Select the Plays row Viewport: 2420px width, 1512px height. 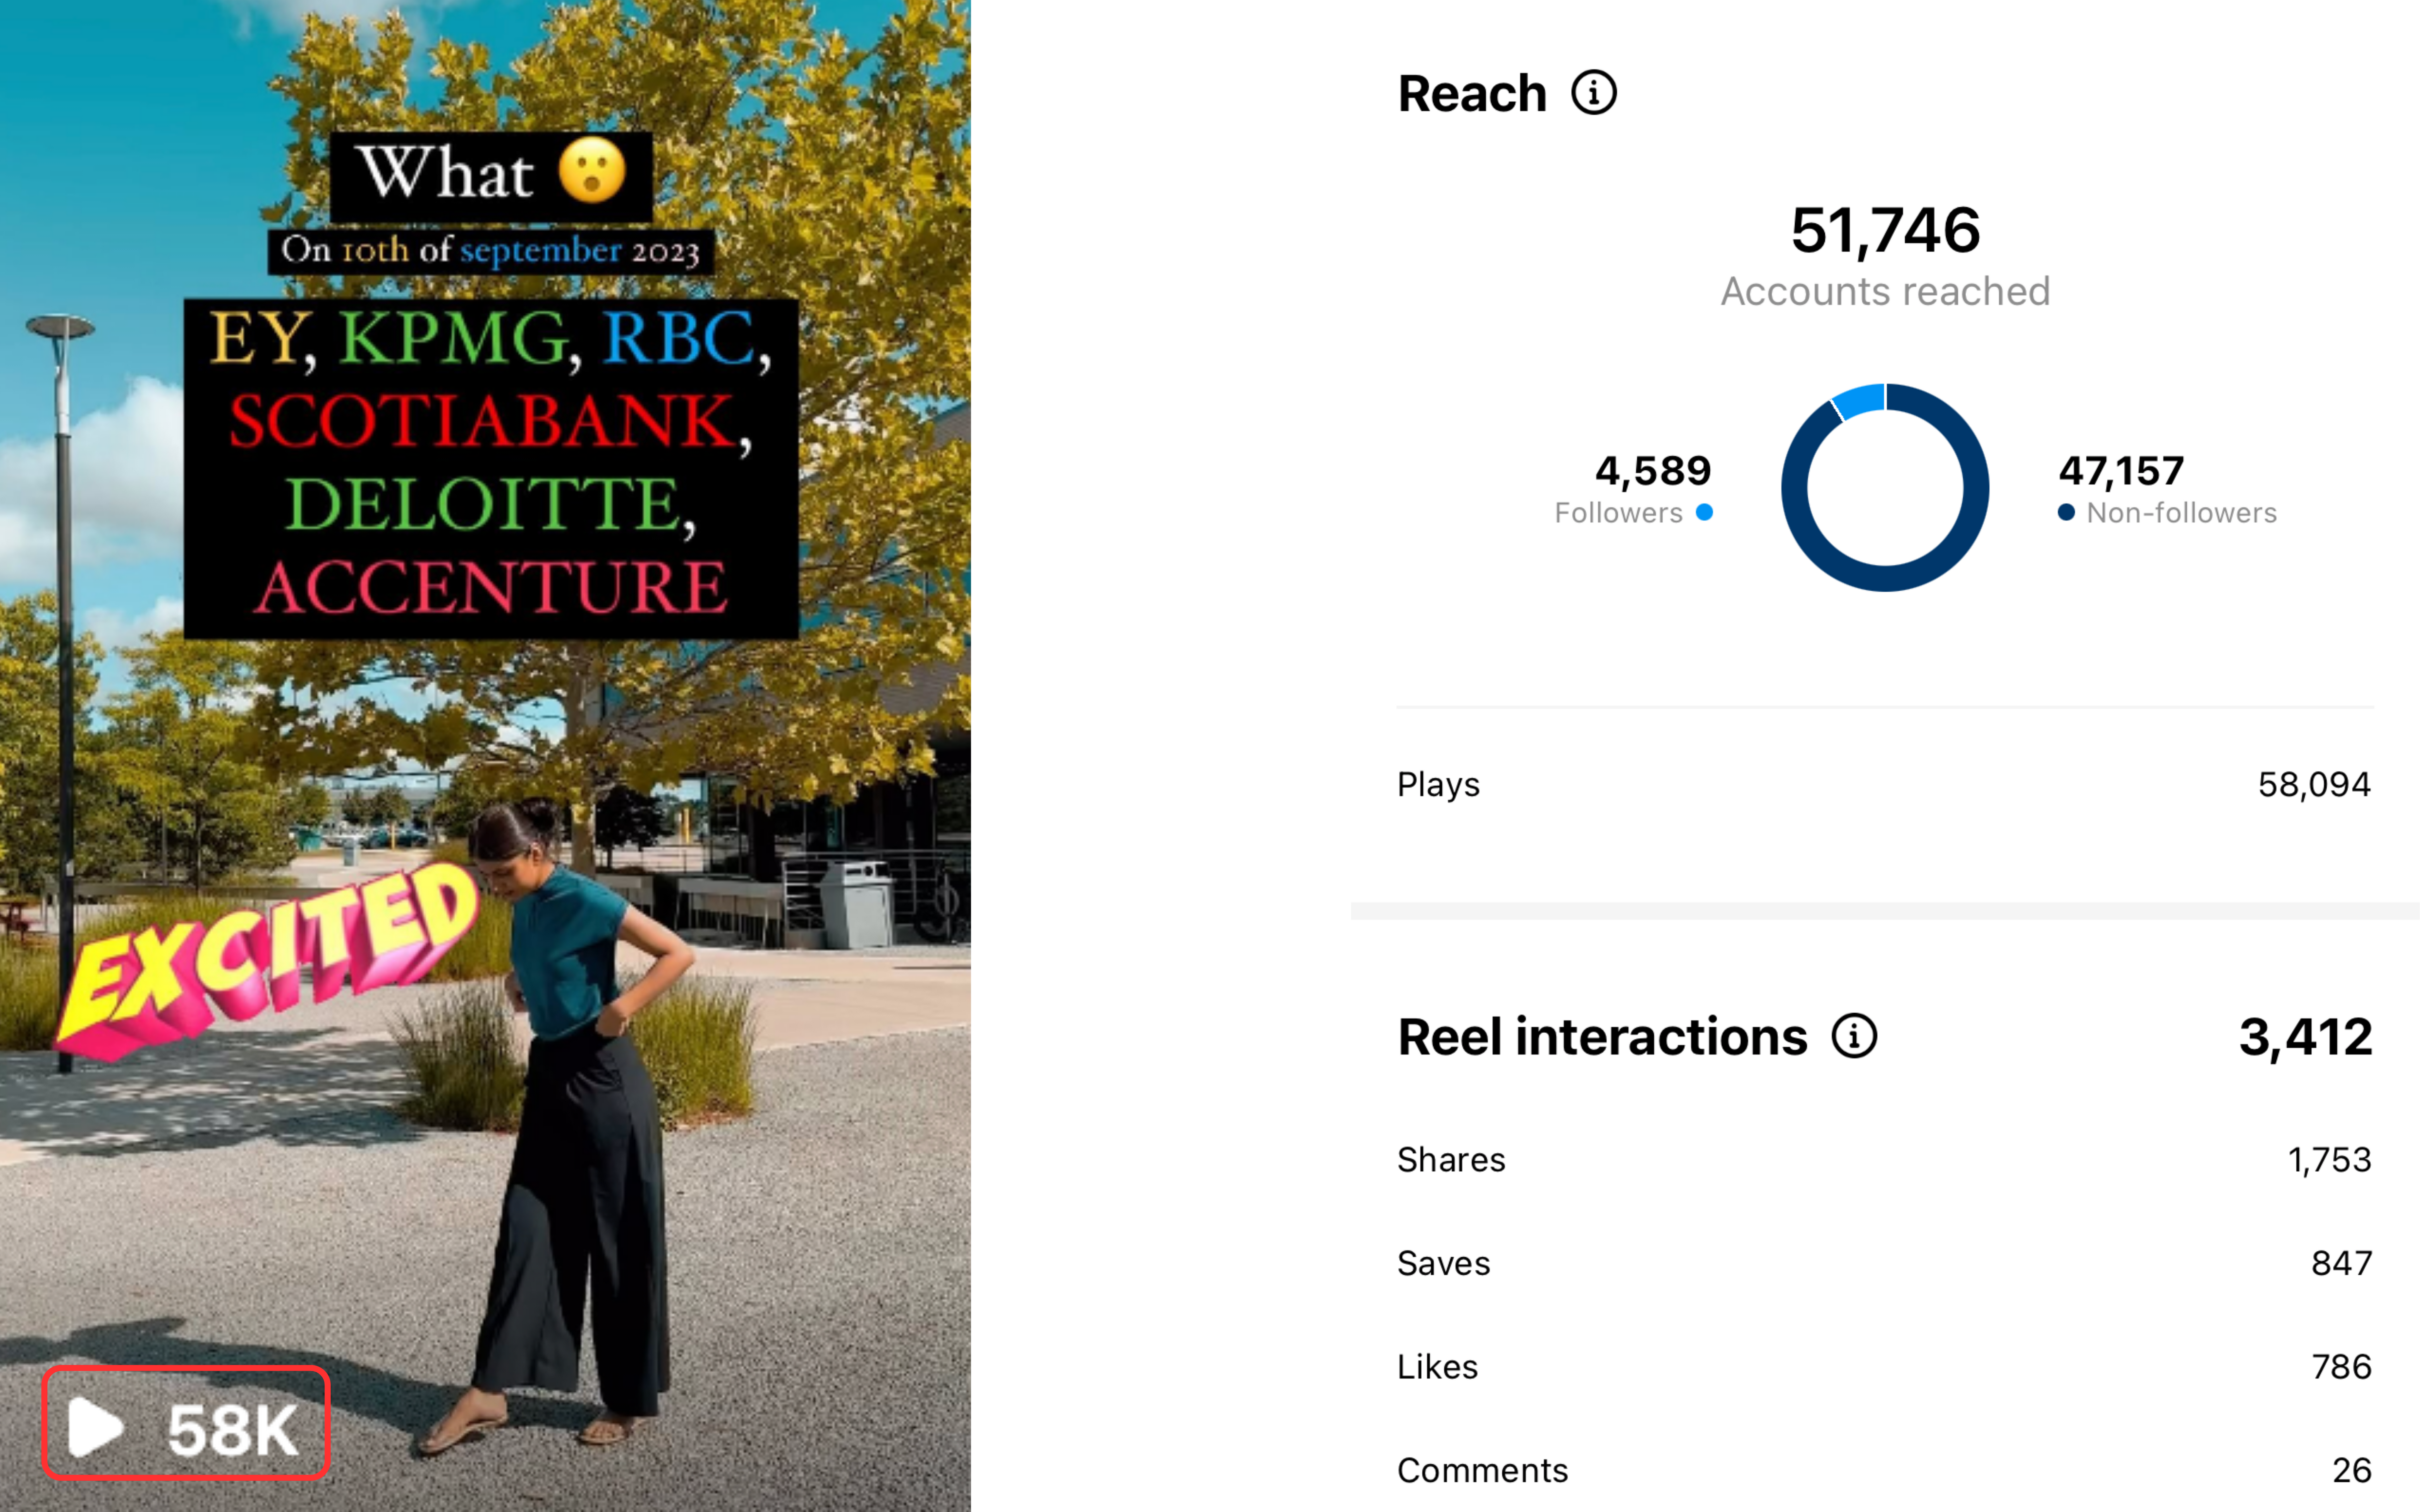click(x=1884, y=784)
